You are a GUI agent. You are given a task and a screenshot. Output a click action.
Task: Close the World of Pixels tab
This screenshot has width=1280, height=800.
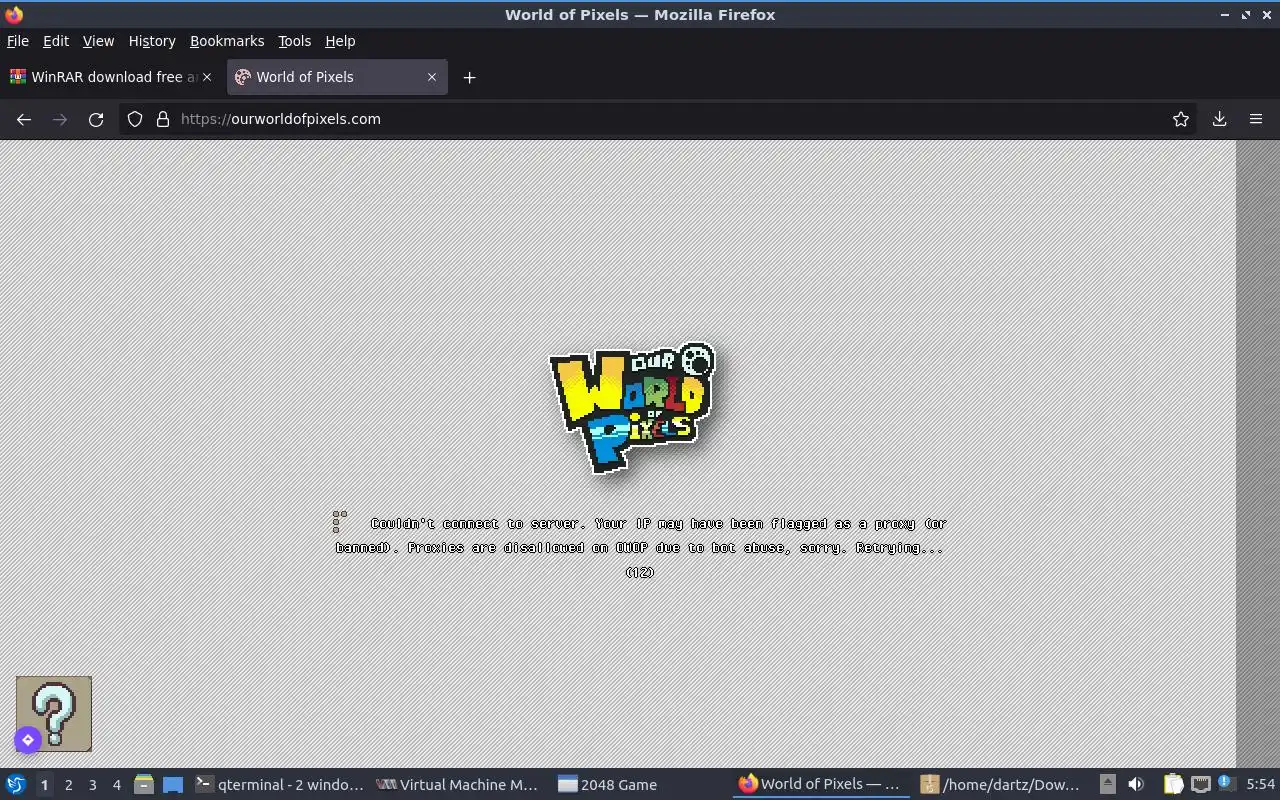[x=432, y=77]
